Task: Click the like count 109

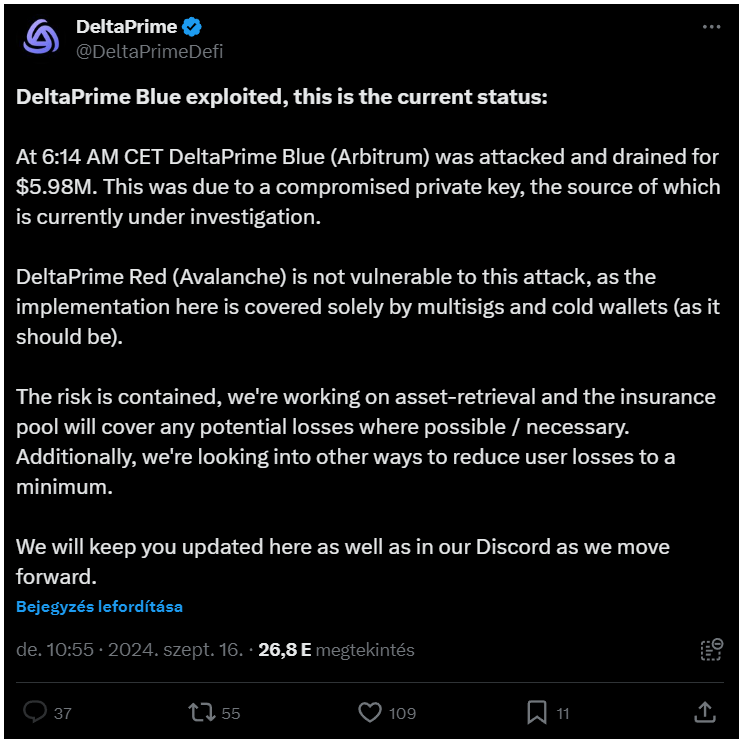Action: pos(403,713)
